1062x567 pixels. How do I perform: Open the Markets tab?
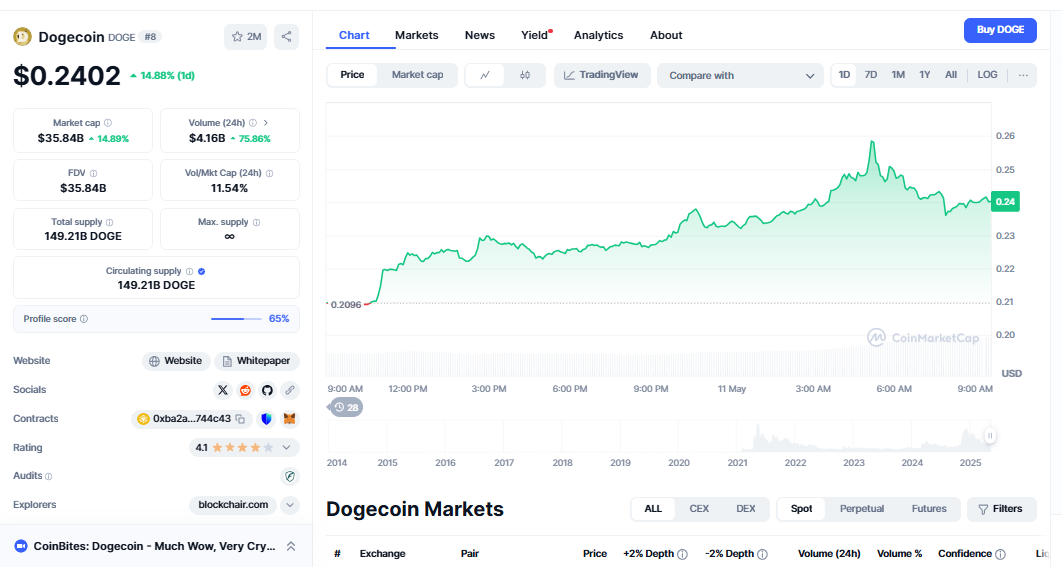417,35
